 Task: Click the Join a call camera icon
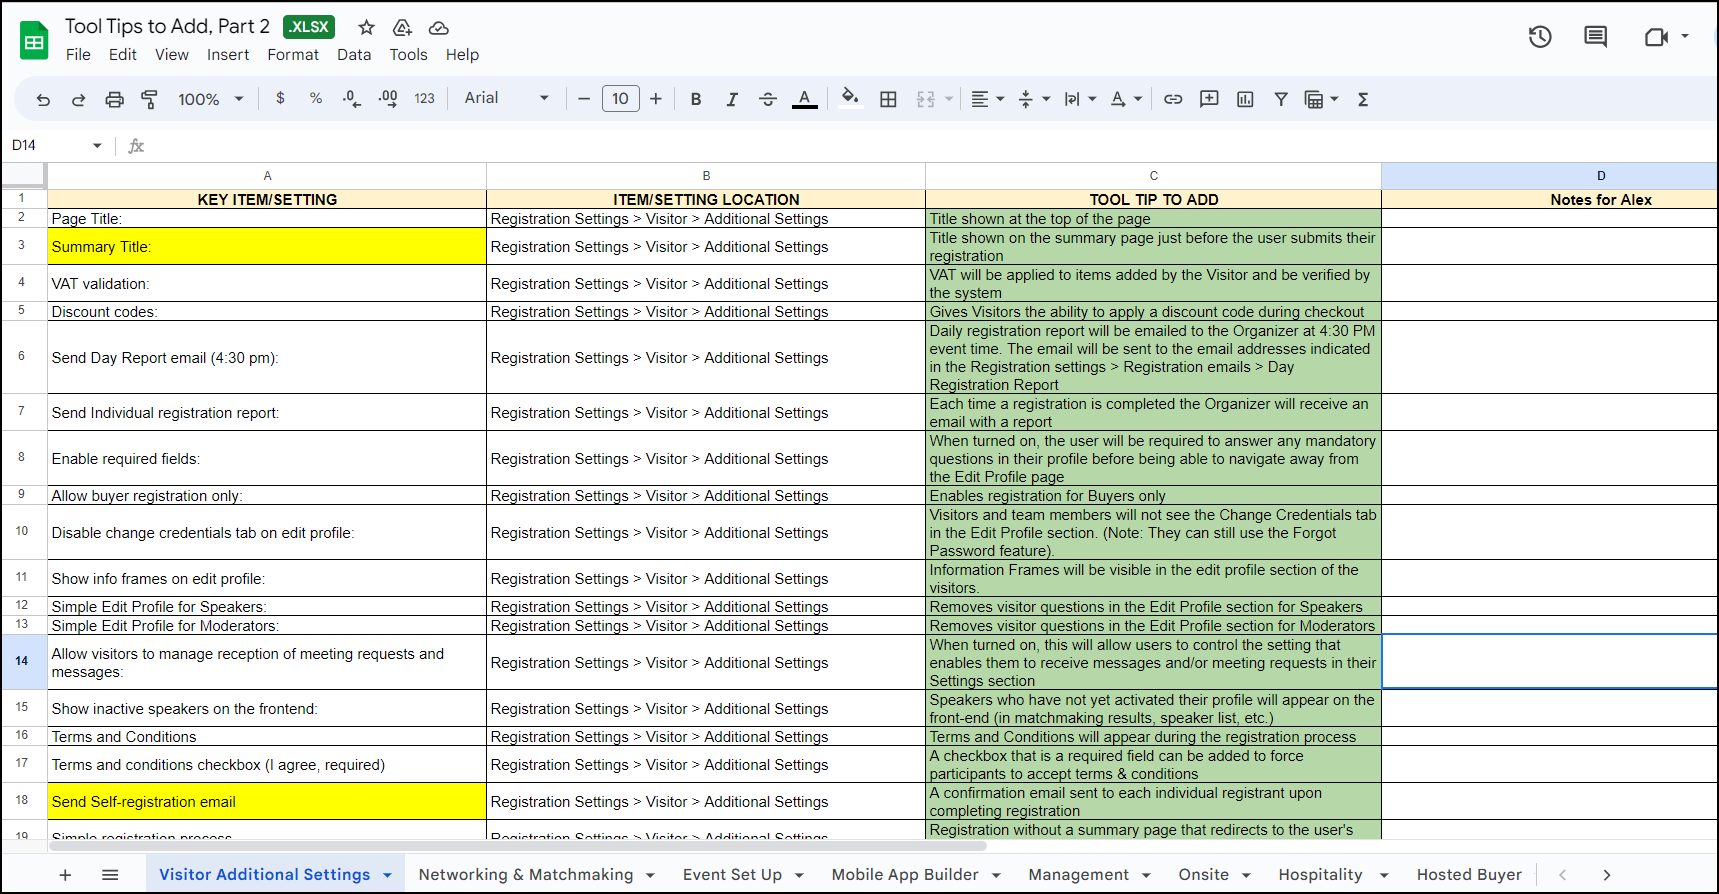(x=1656, y=37)
